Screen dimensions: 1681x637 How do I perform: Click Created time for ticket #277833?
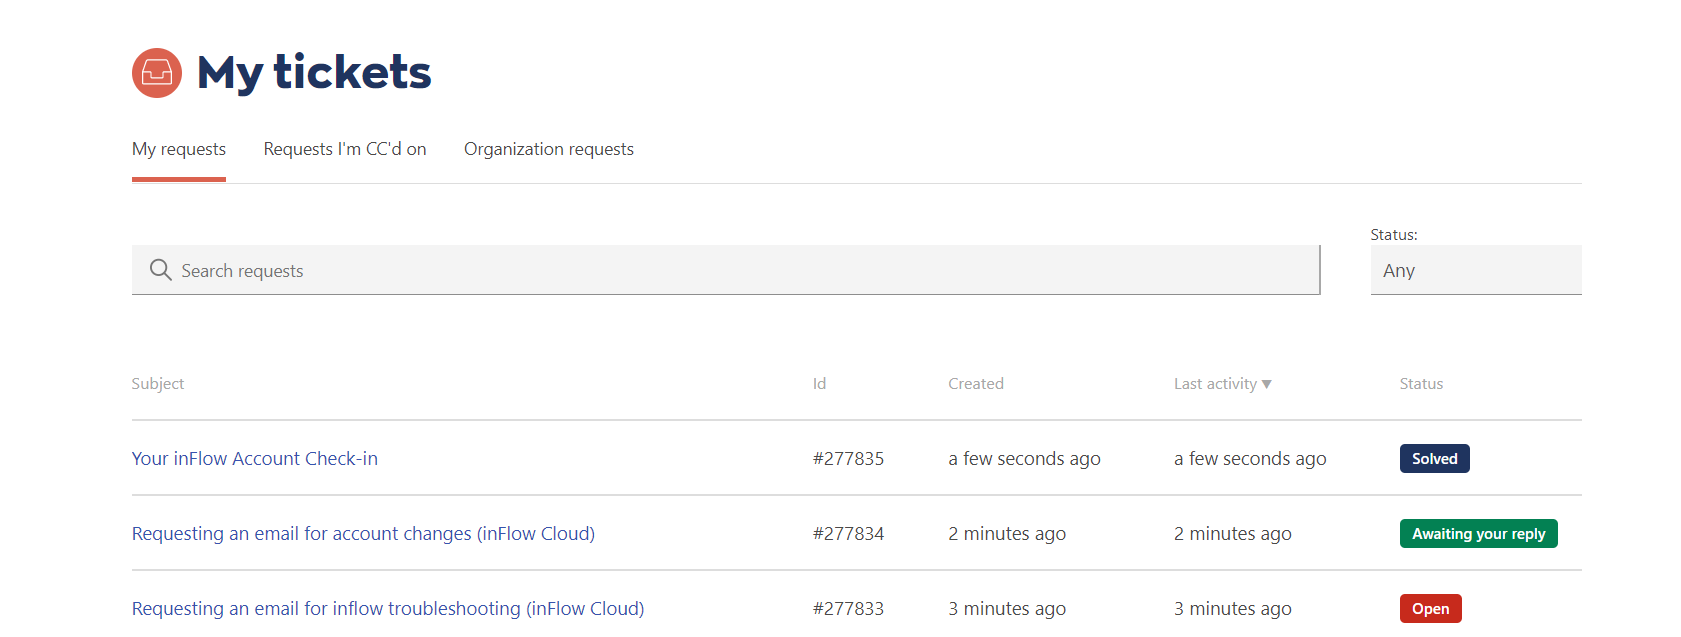point(1007,609)
